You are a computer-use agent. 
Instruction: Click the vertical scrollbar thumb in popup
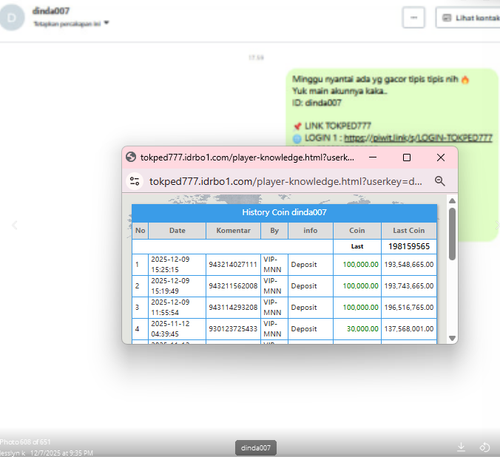point(452,234)
